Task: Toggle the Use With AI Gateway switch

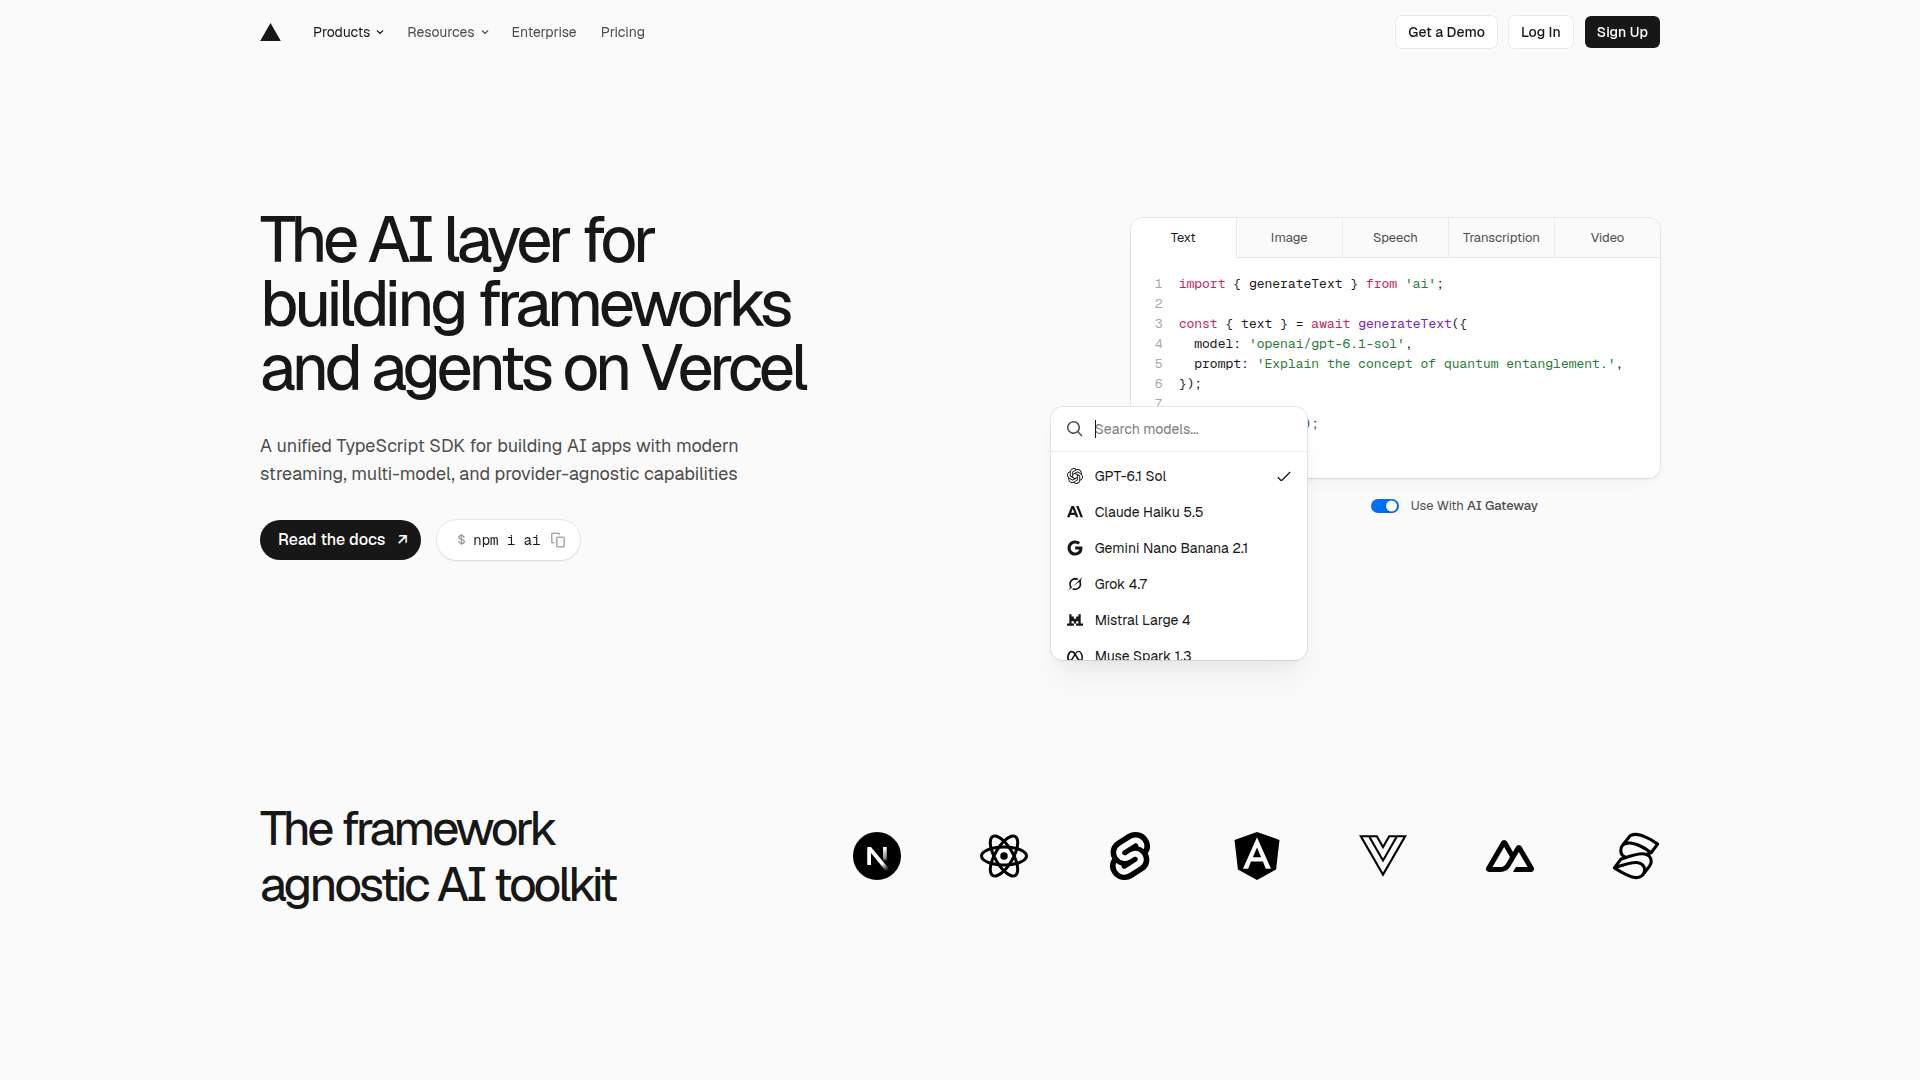Action: click(x=1385, y=506)
